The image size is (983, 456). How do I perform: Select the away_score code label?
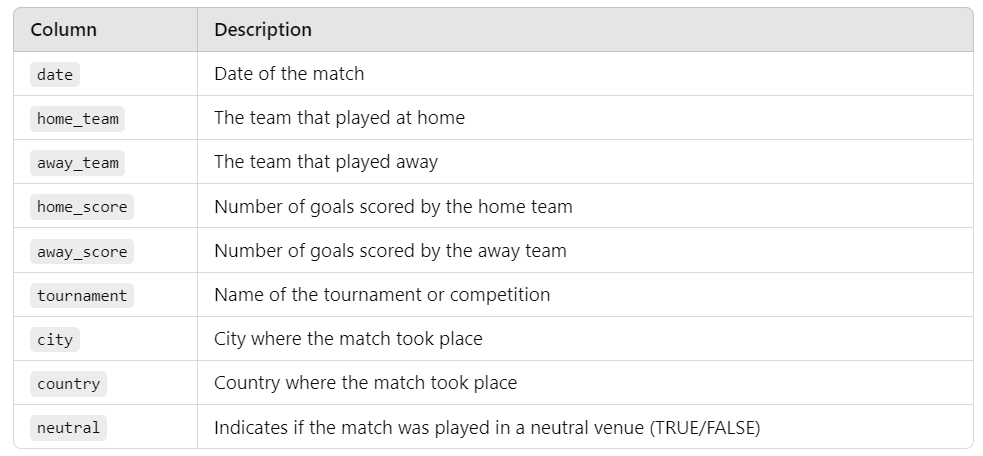pos(82,252)
